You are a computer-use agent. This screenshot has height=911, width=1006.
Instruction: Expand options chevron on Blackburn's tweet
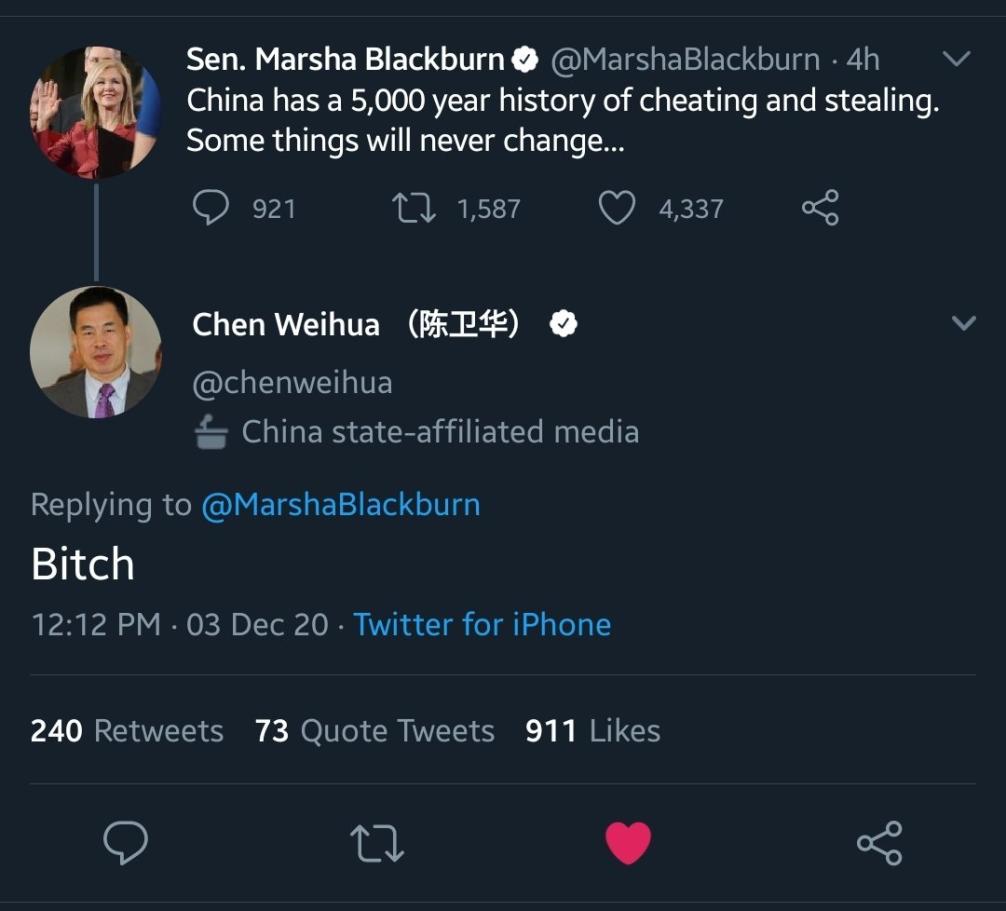(957, 59)
